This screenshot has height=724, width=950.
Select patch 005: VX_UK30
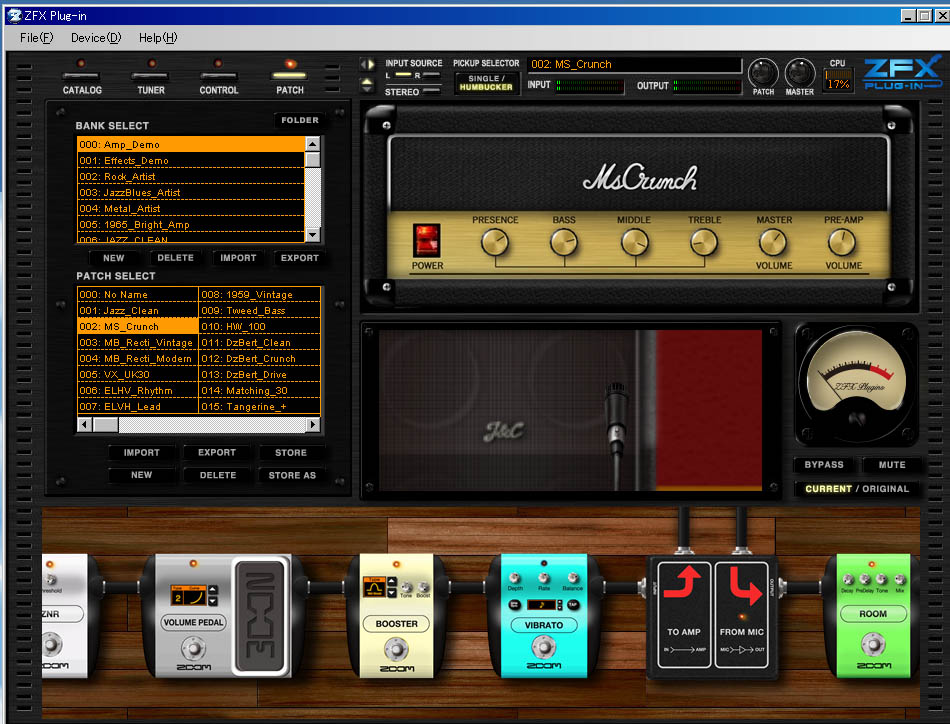138,374
